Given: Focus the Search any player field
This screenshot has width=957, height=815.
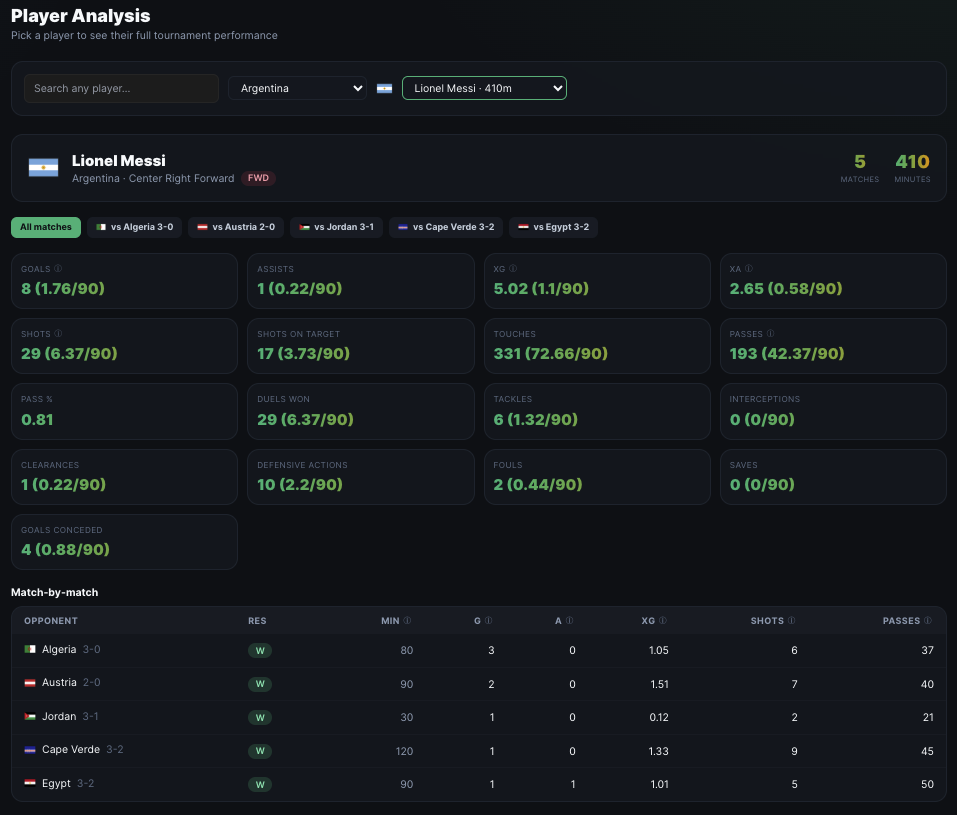Looking at the screenshot, I should click(x=121, y=89).
